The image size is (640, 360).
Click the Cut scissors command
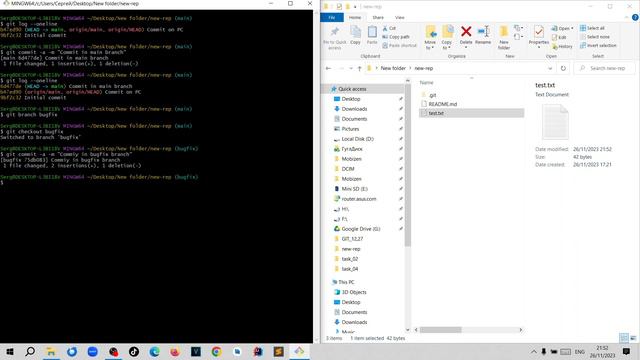[x=389, y=28]
